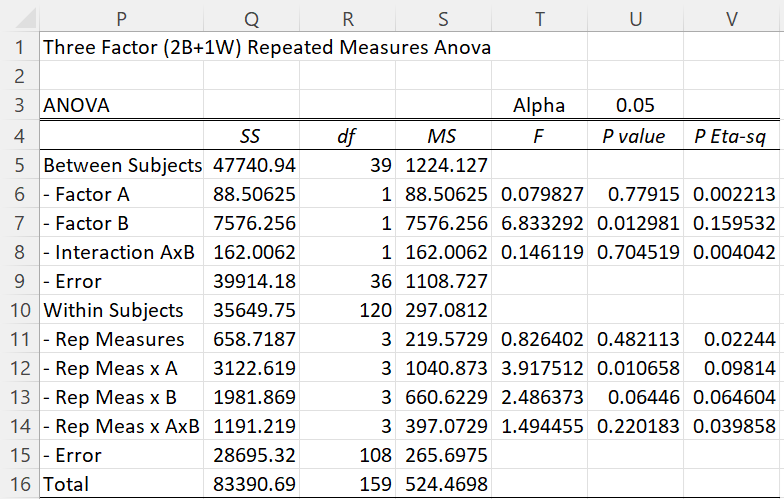Select row 16 header
Screen dimensions: 784x499
(20, 484)
